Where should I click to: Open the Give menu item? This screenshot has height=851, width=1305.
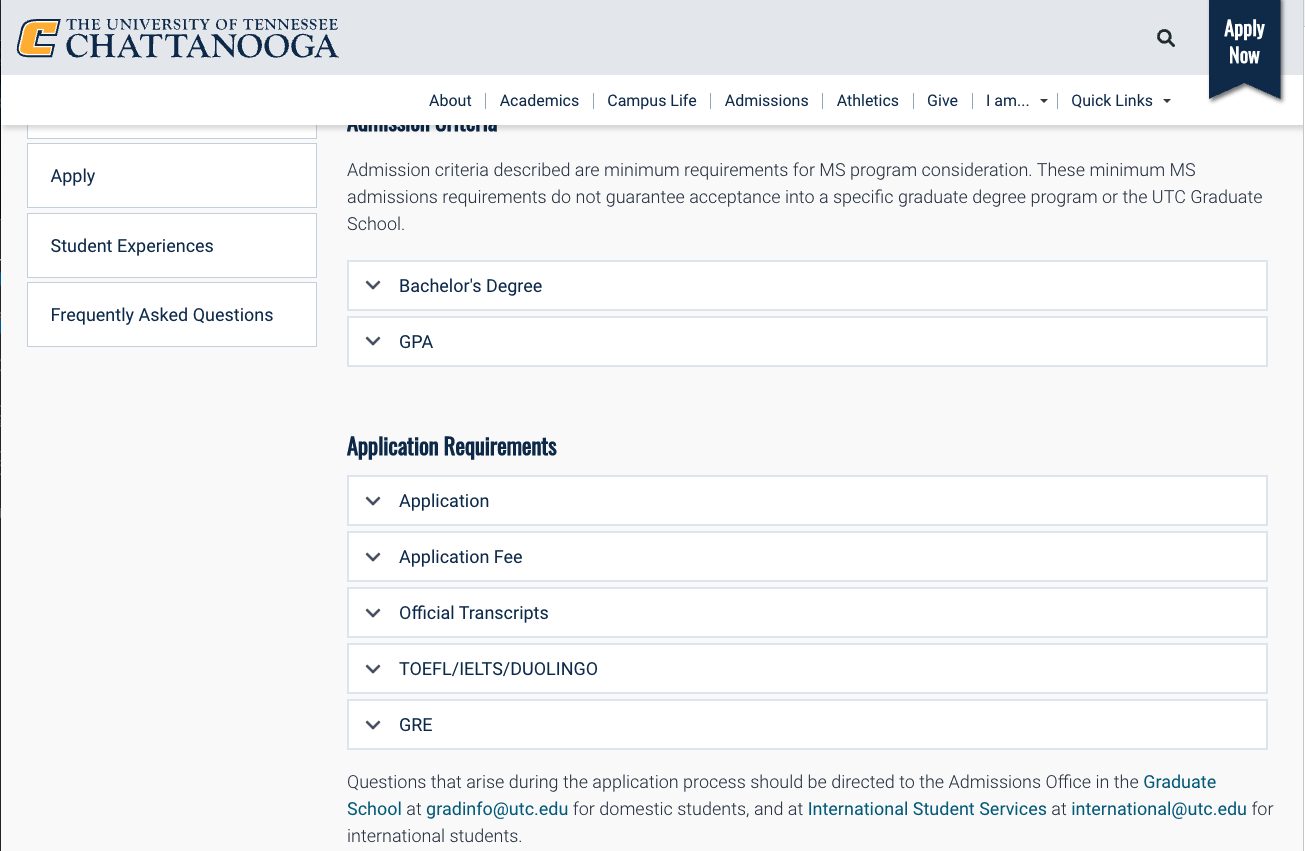point(942,100)
